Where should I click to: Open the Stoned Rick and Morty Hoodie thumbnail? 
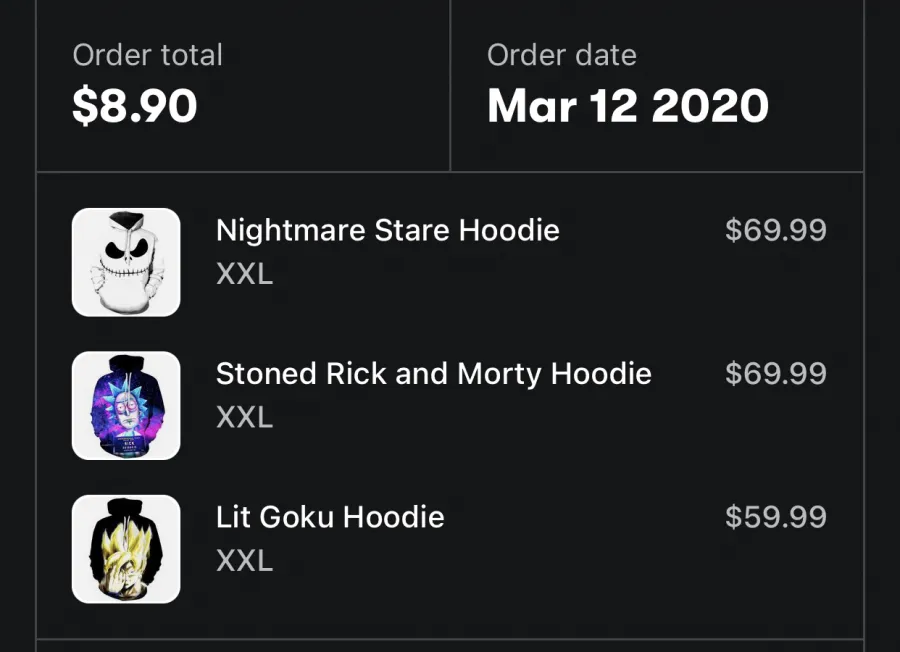[126, 406]
